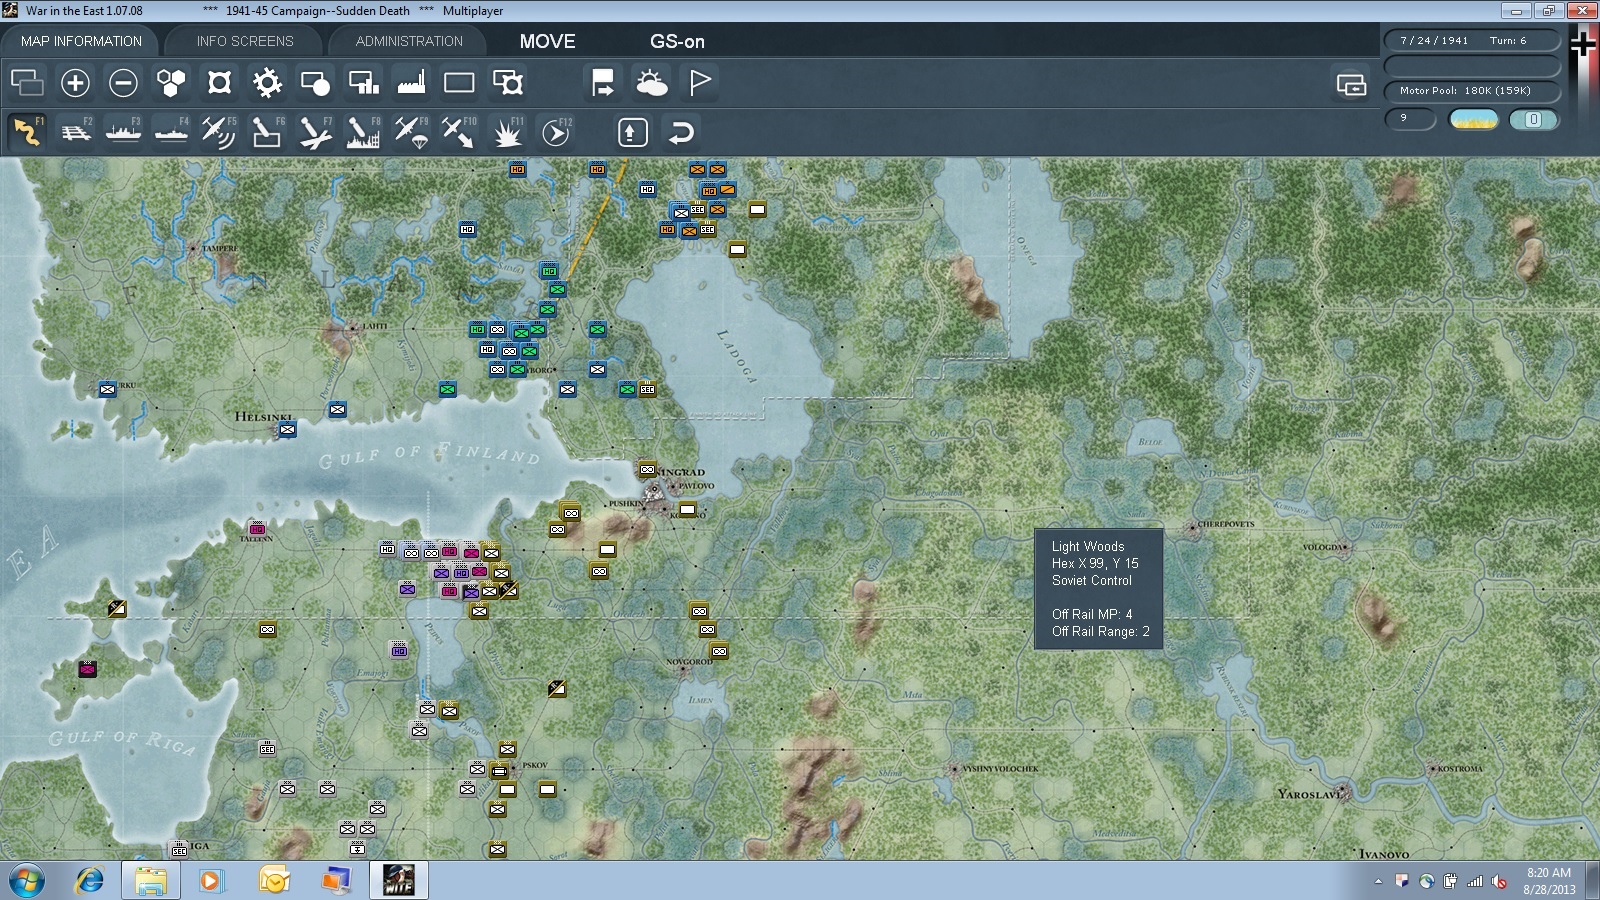Click the end turn F12 button
Screen dimensions: 1600x900
556,132
